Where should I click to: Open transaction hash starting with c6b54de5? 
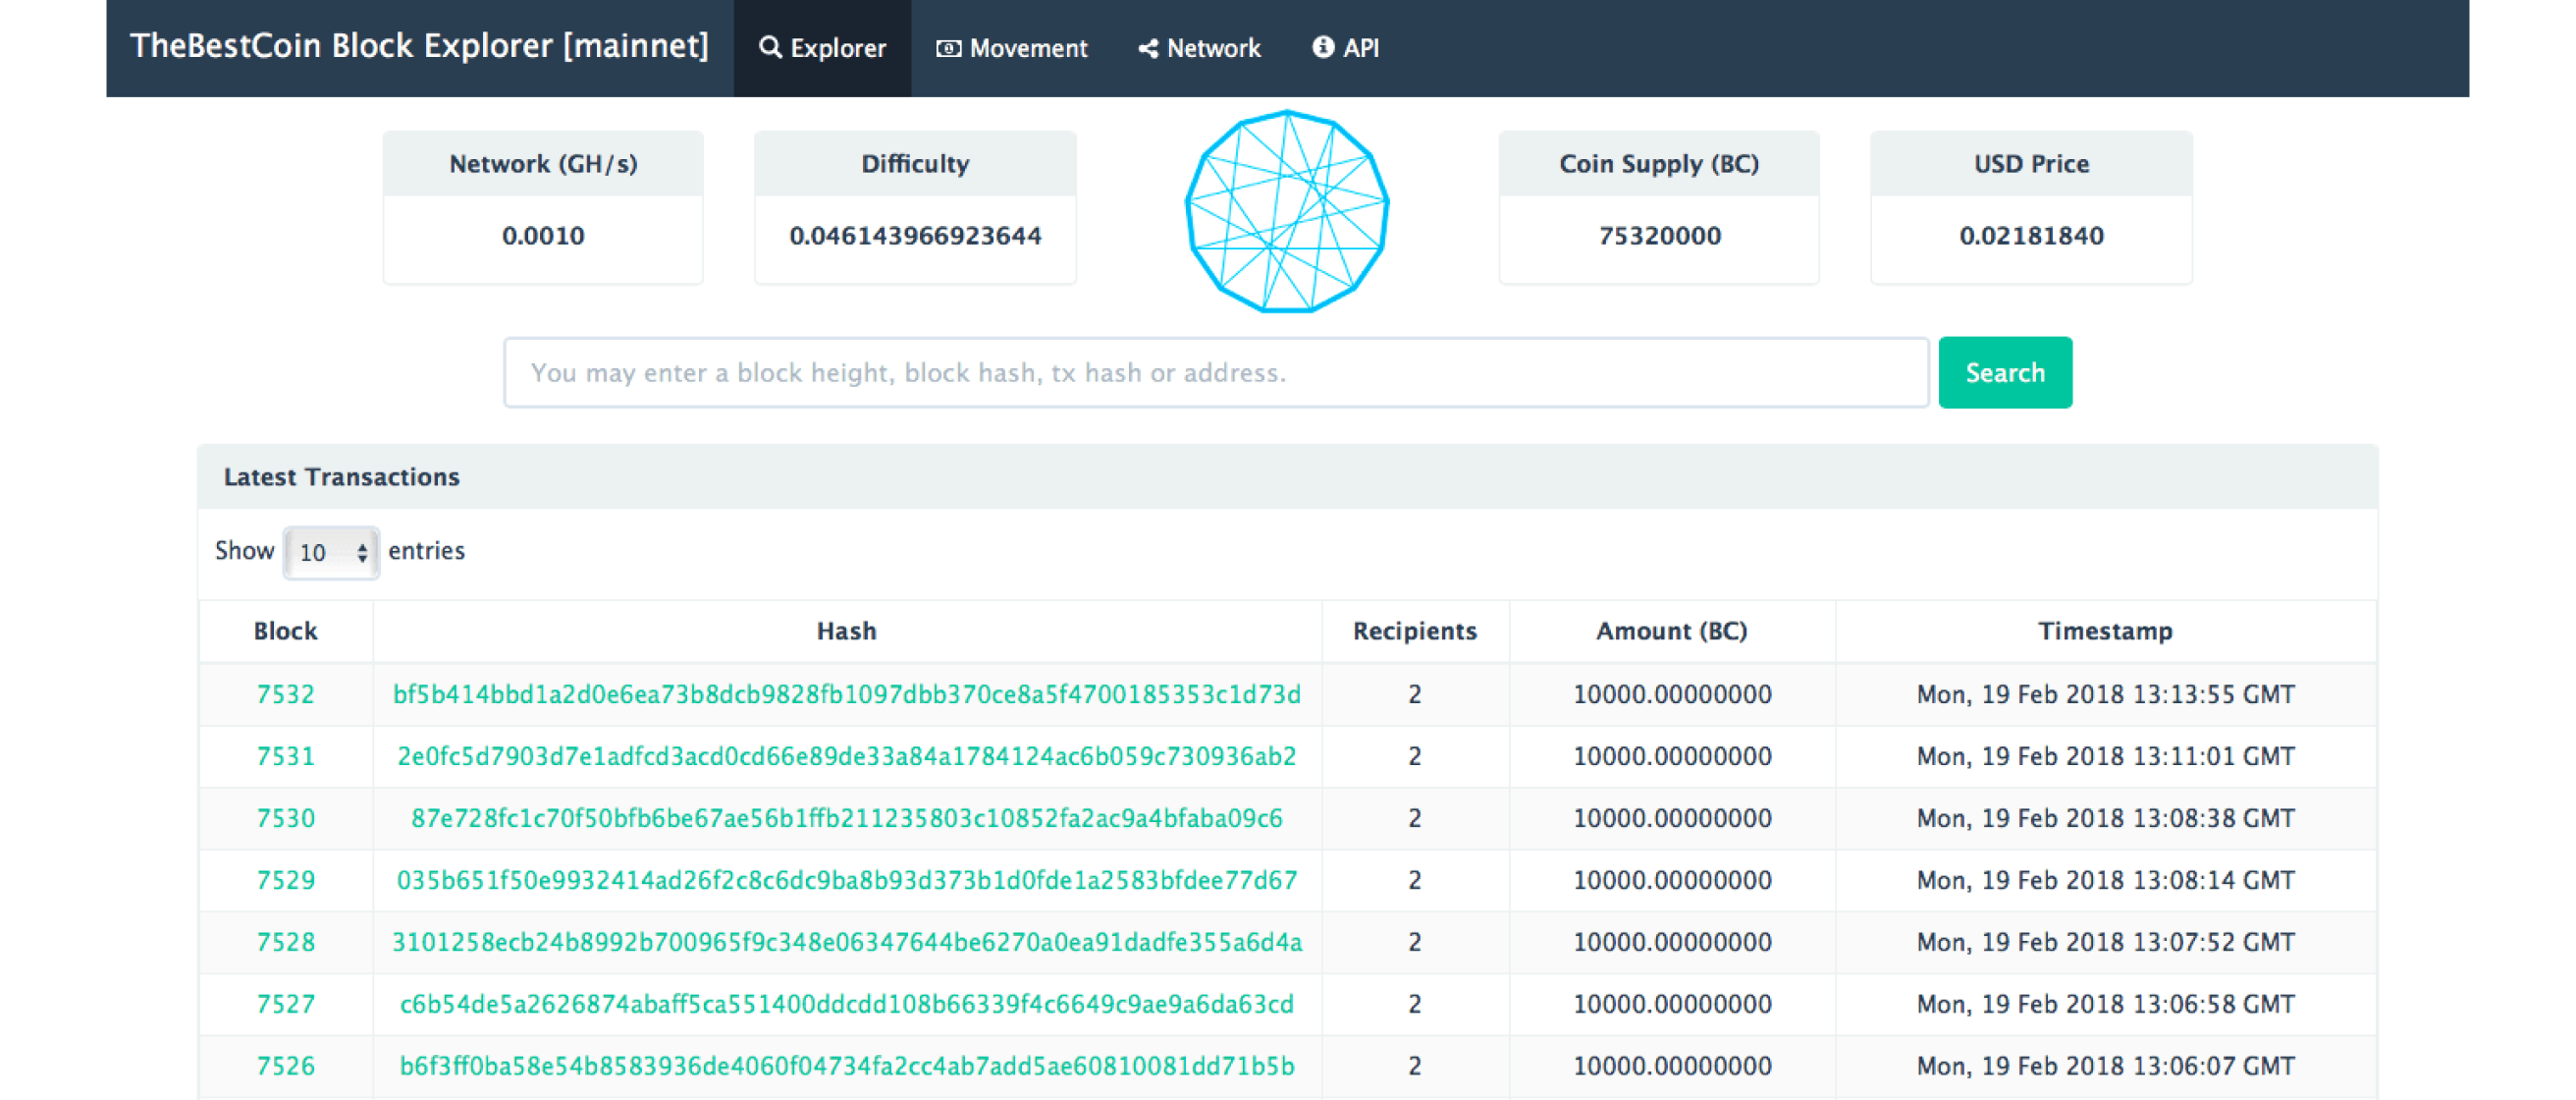(846, 1004)
